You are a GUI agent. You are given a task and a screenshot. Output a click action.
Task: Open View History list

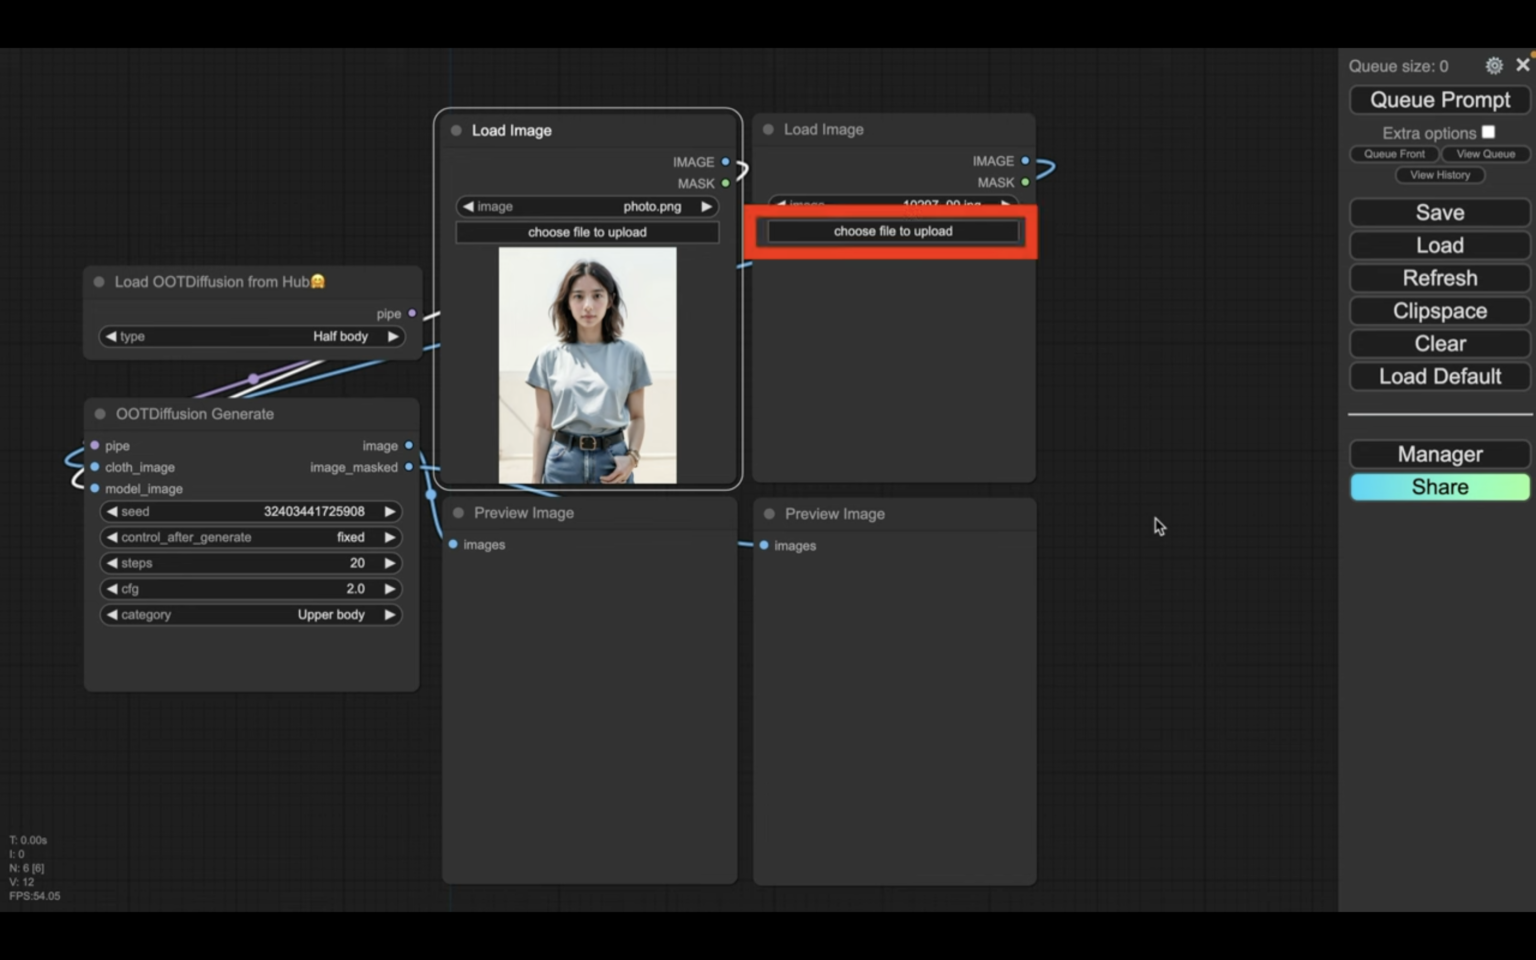(x=1439, y=175)
